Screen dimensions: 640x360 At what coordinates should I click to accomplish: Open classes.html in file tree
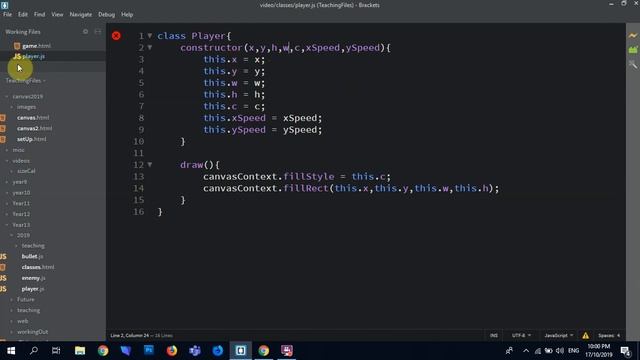click(x=38, y=267)
